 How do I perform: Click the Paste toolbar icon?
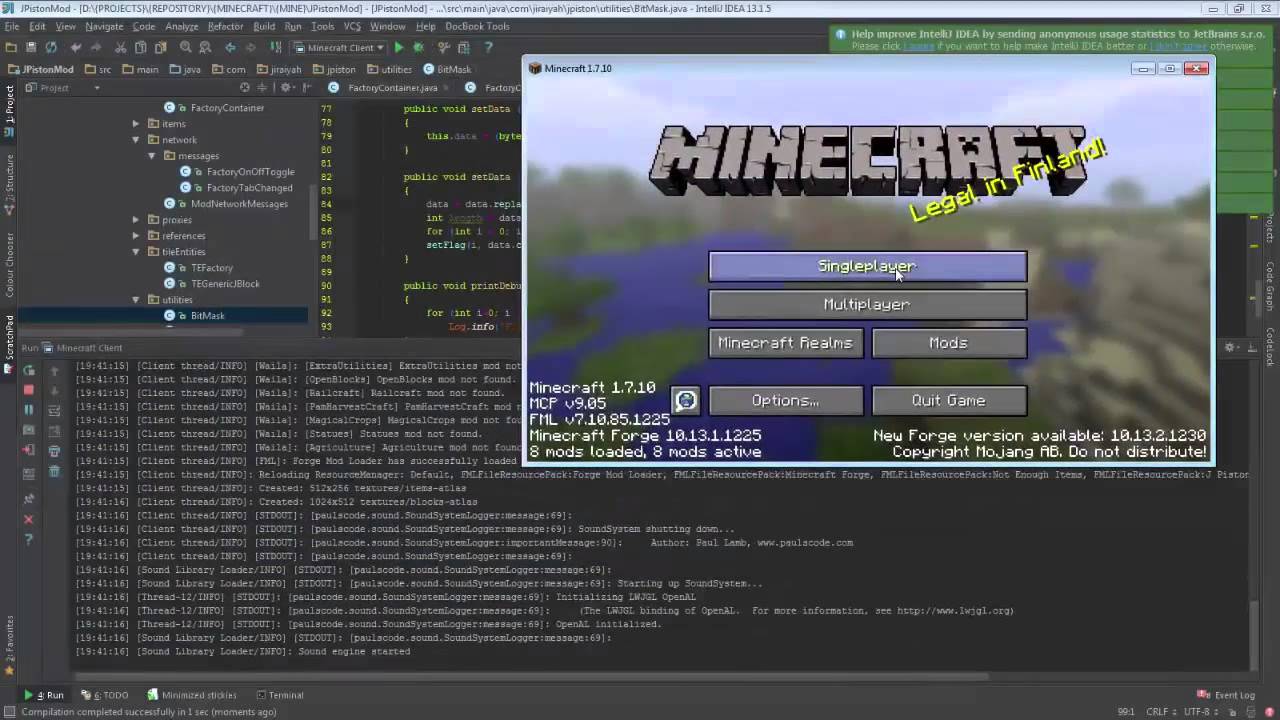click(x=159, y=47)
